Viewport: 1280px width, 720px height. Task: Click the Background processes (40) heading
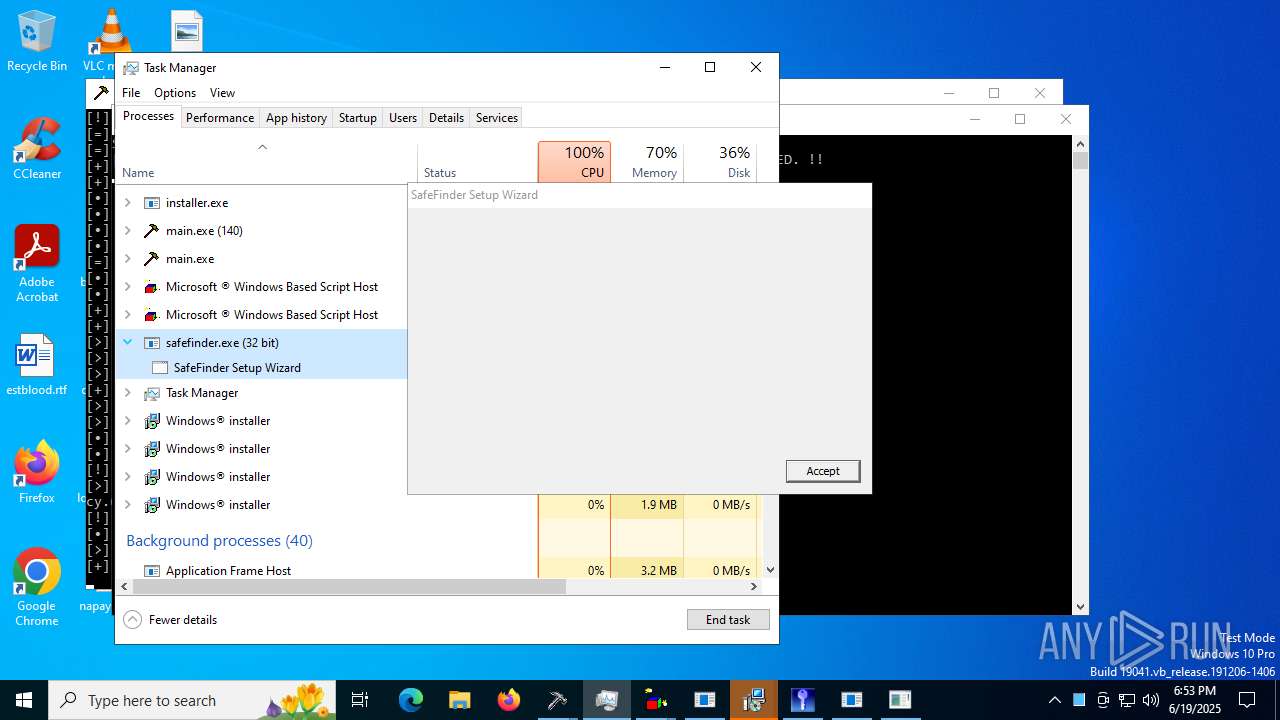tap(219, 541)
